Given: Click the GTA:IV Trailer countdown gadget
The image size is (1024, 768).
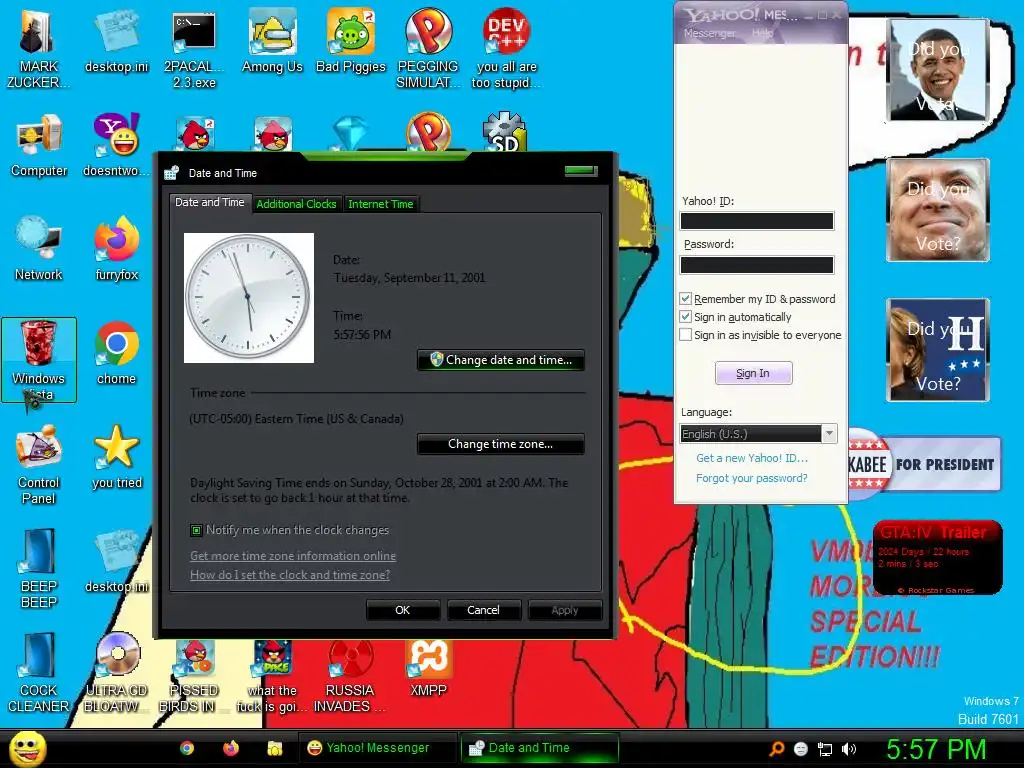Looking at the screenshot, I should tap(938, 558).
